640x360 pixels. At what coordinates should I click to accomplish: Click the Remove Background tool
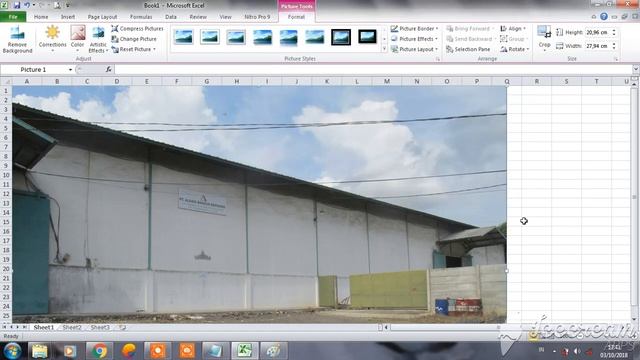[x=17, y=40]
